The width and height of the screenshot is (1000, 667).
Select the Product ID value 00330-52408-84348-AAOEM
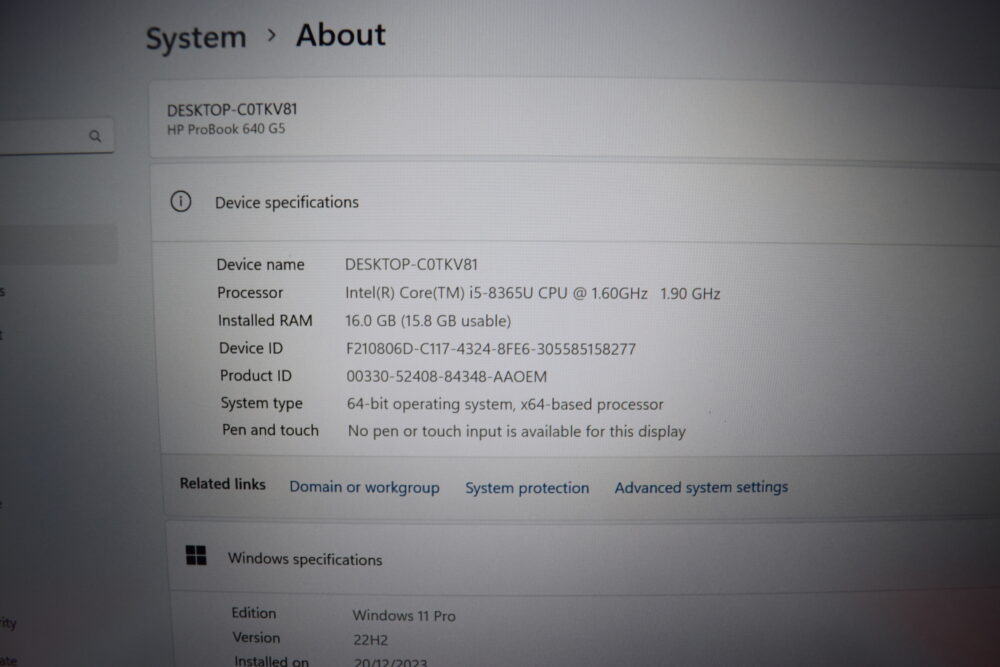446,376
